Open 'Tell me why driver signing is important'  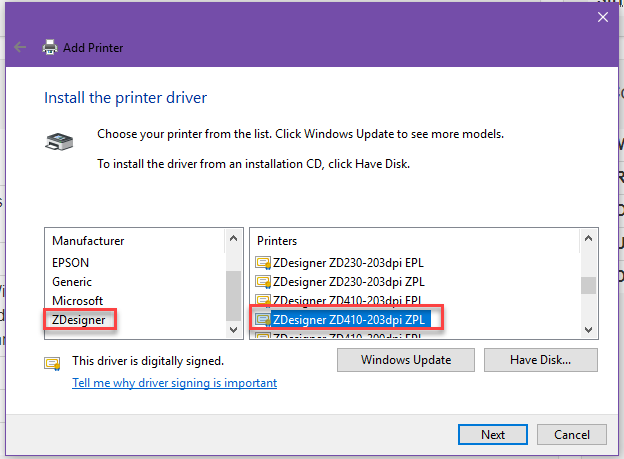click(x=174, y=383)
